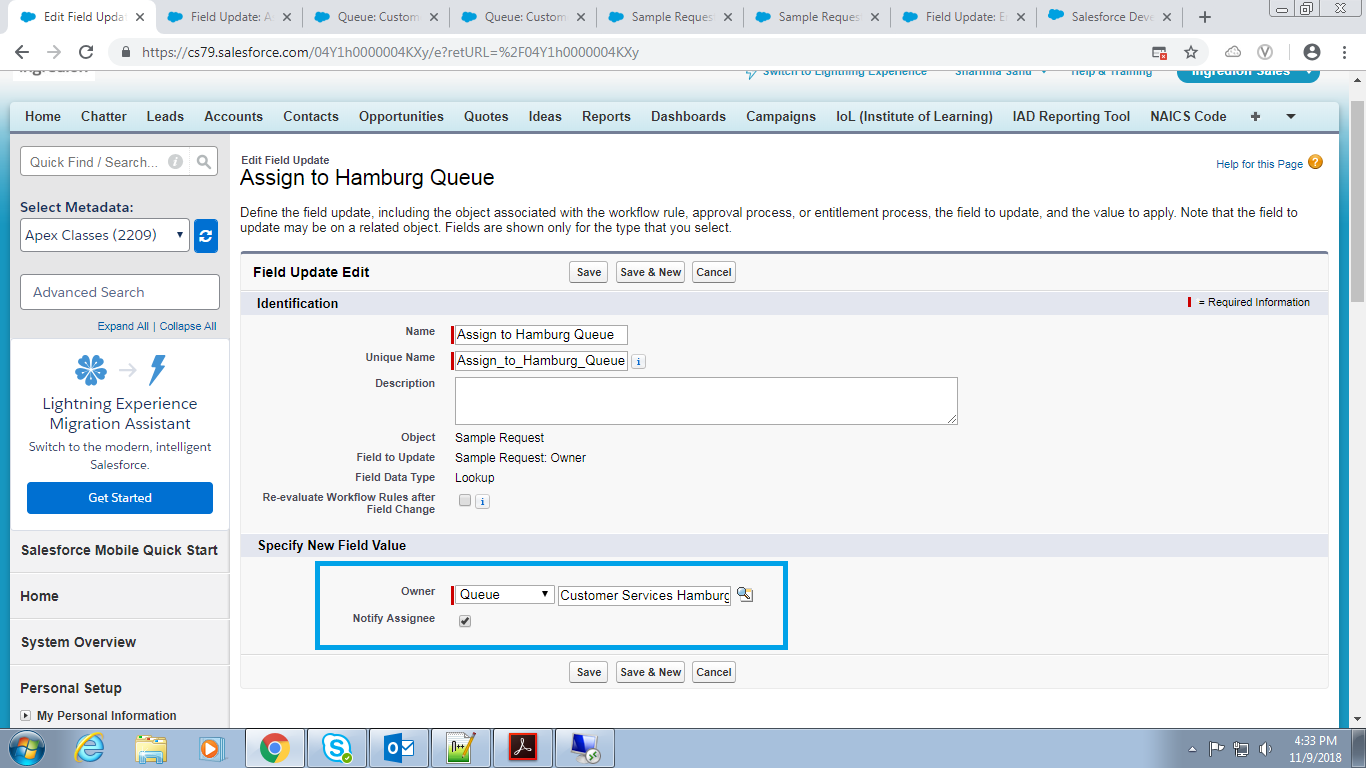Viewport: 1366px width, 768px height.
Task: Click the circled V extension icon
Action: (1264, 52)
